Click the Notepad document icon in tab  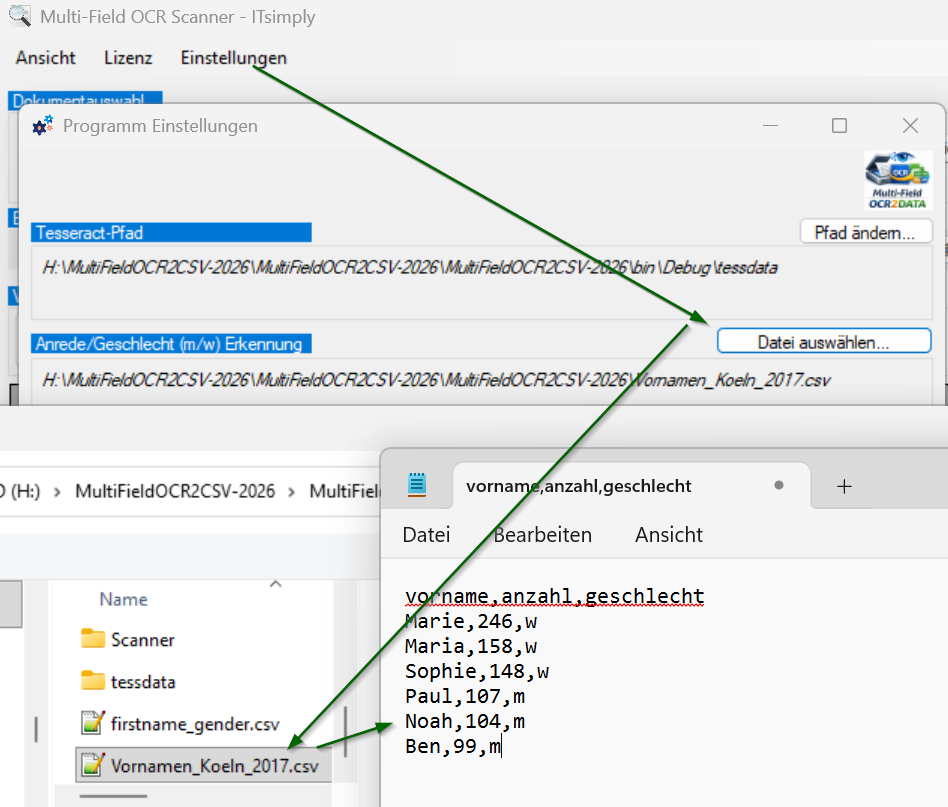417,486
